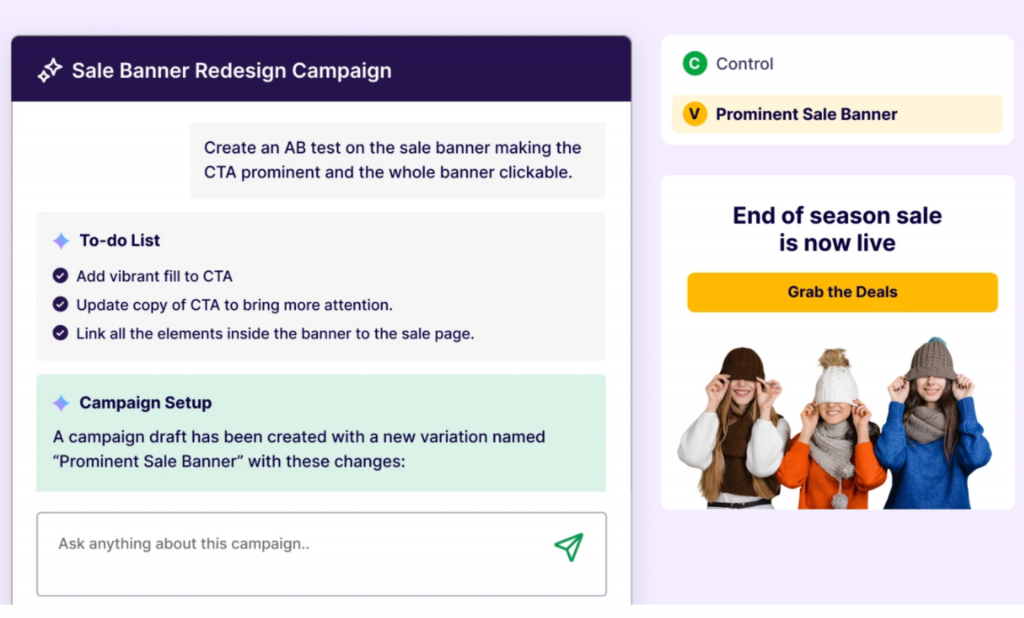The width and height of the screenshot is (1024, 618).
Task: Click the 'End of season sale' headline
Action: 837,229
